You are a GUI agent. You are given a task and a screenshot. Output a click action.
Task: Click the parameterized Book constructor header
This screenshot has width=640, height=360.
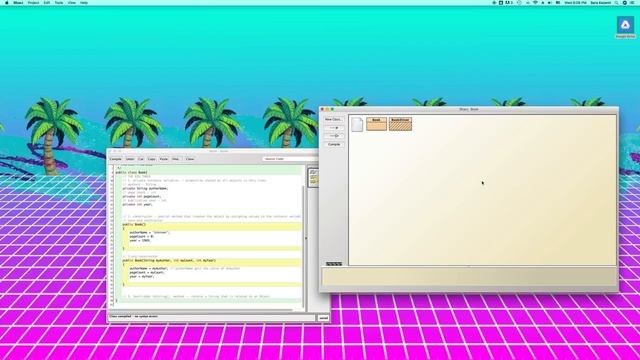[169, 260]
